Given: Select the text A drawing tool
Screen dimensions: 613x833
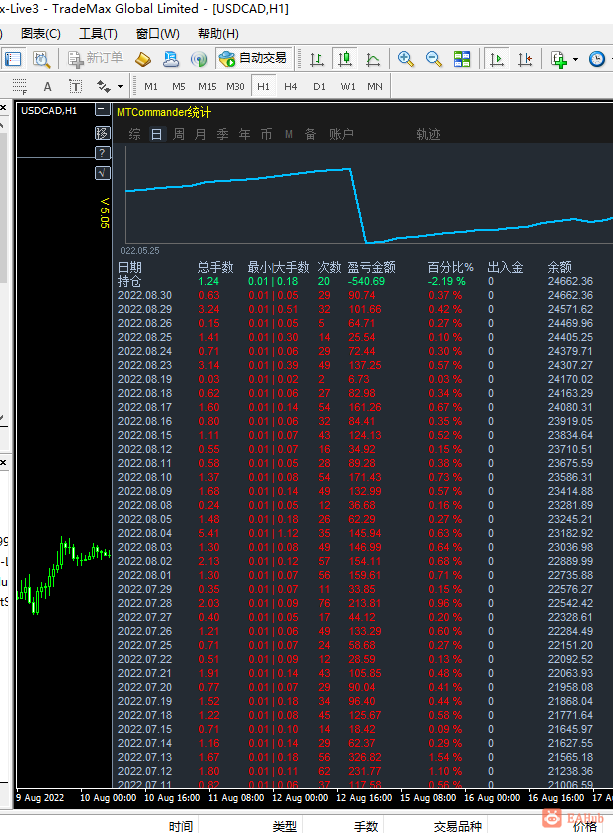Looking at the screenshot, I should 47,87.
